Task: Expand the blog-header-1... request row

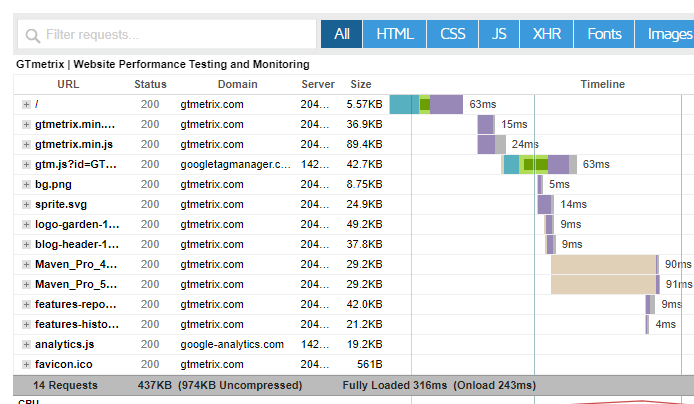Action: tap(26, 244)
